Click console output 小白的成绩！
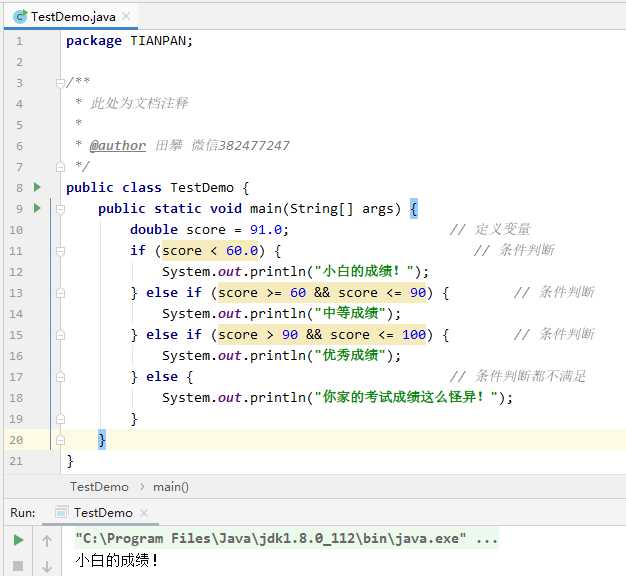Image resolution: width=626 pixels, height=576 pixels. click(x=117, y=561)
